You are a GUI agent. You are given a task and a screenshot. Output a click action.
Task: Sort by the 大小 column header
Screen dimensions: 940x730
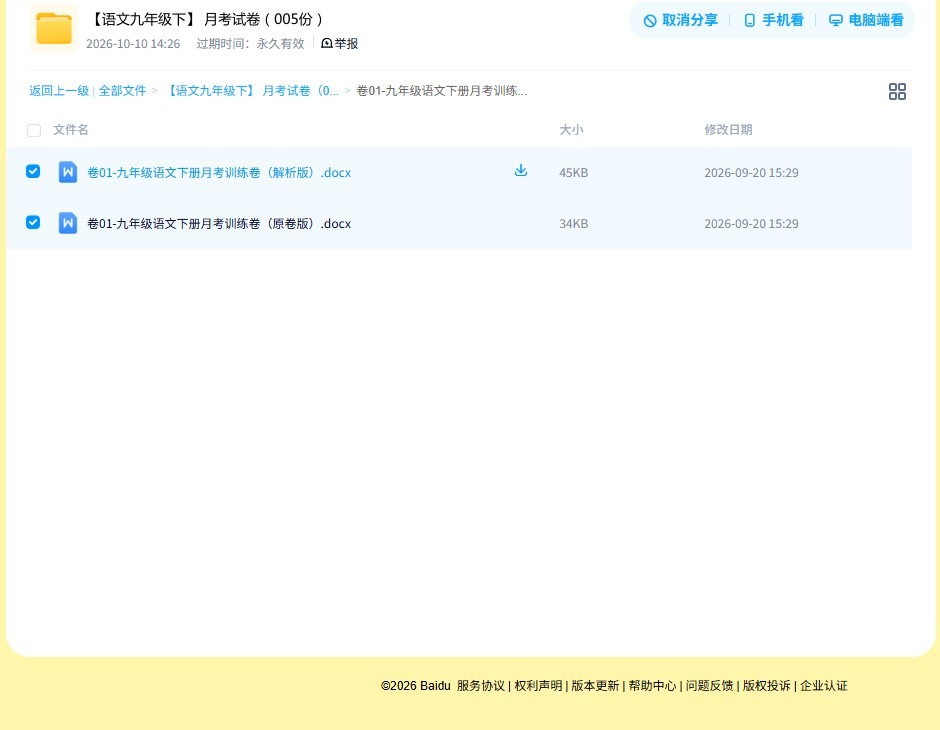pyautogui.click(x=571, y=129)
